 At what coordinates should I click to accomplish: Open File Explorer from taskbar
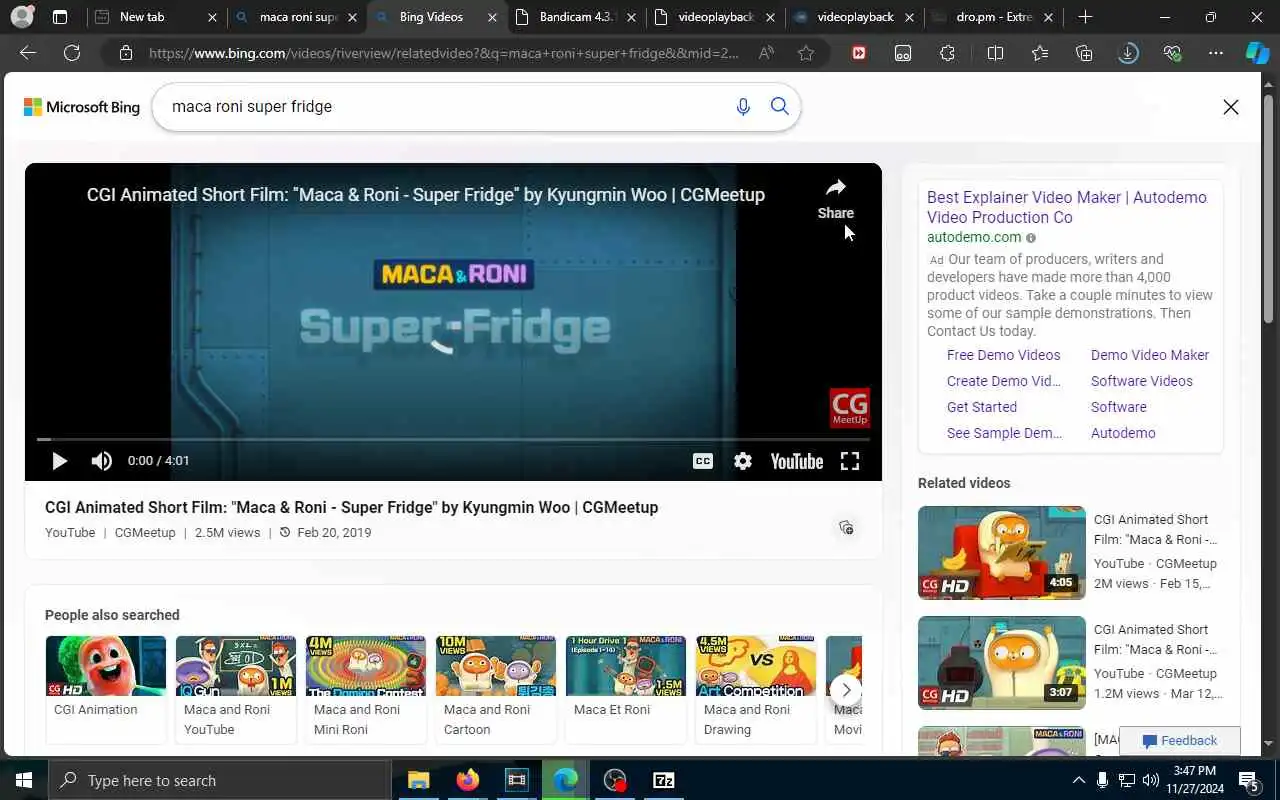click(x=418, y=780)
